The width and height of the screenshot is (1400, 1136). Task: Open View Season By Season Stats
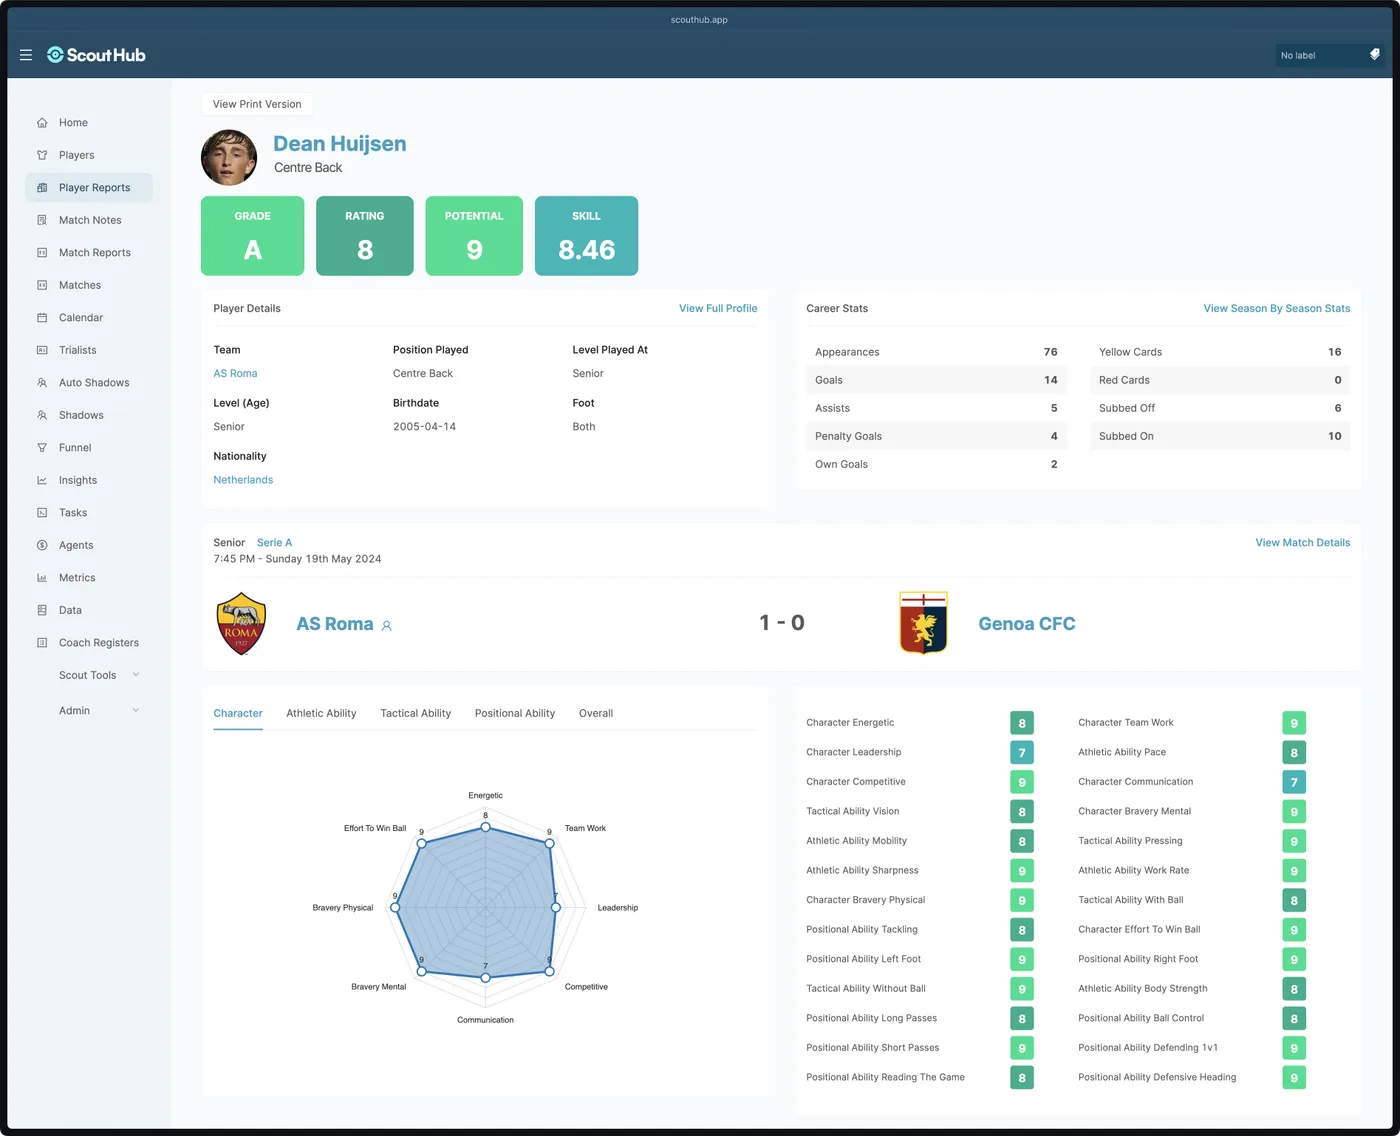tap(1277, 308)
